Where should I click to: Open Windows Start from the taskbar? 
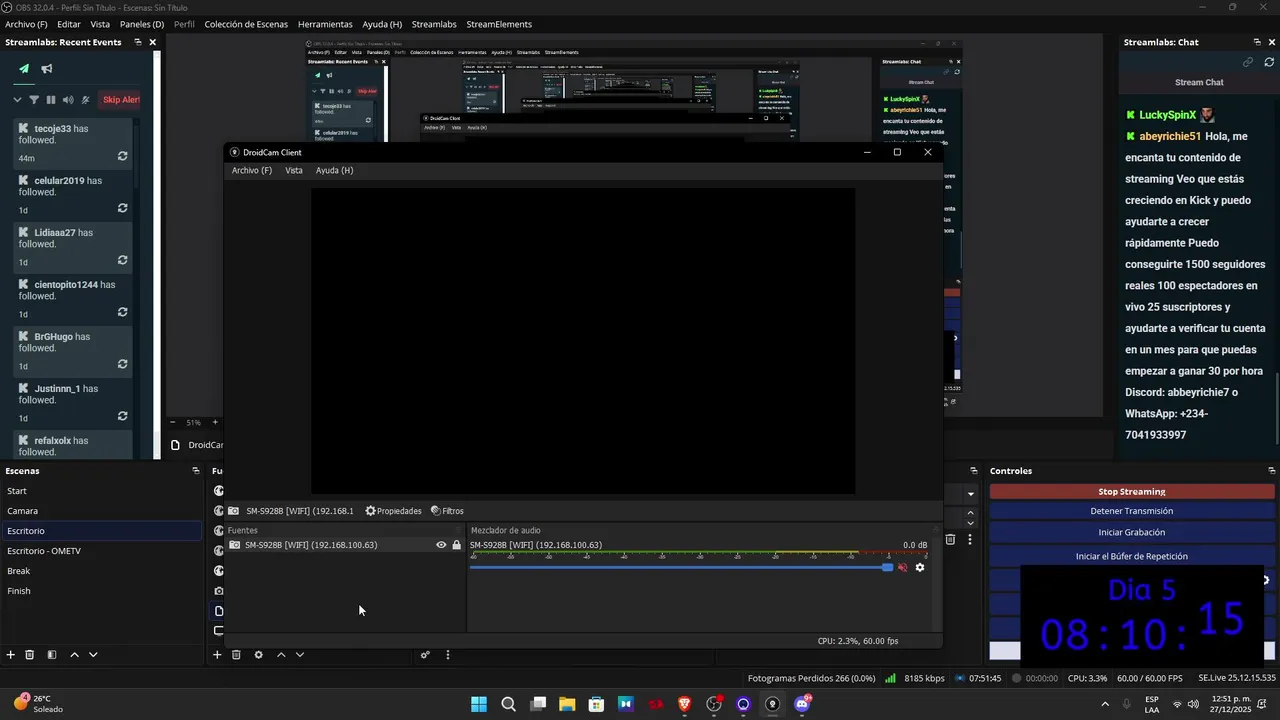[x=479, y=704]
